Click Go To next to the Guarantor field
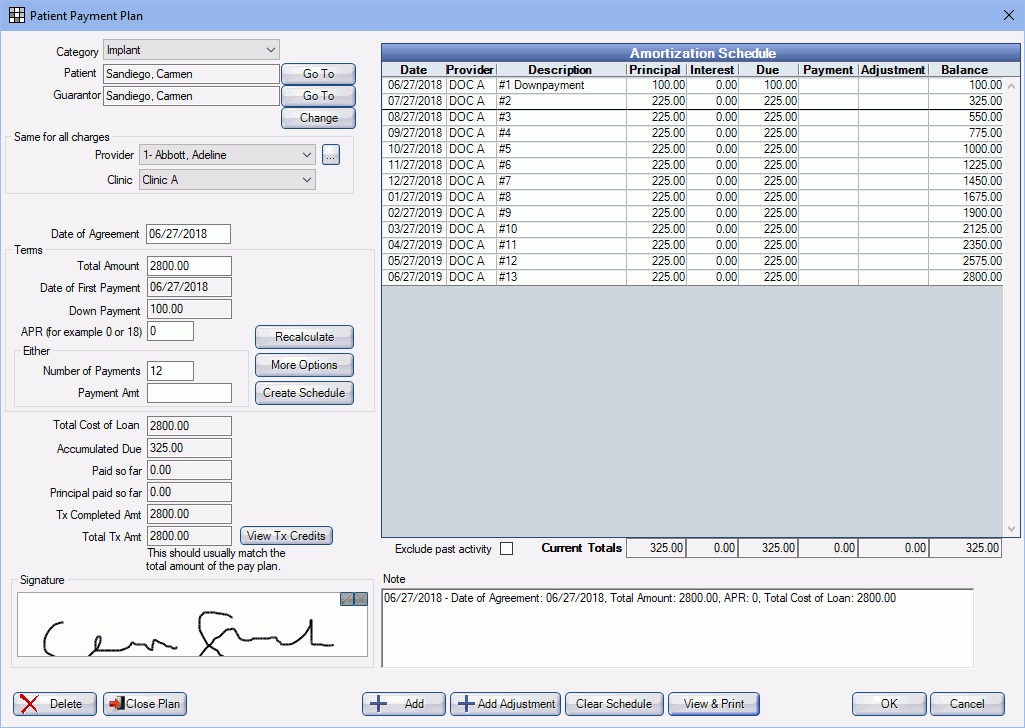This screenshot has width=1025, height=728. point(318,96)
